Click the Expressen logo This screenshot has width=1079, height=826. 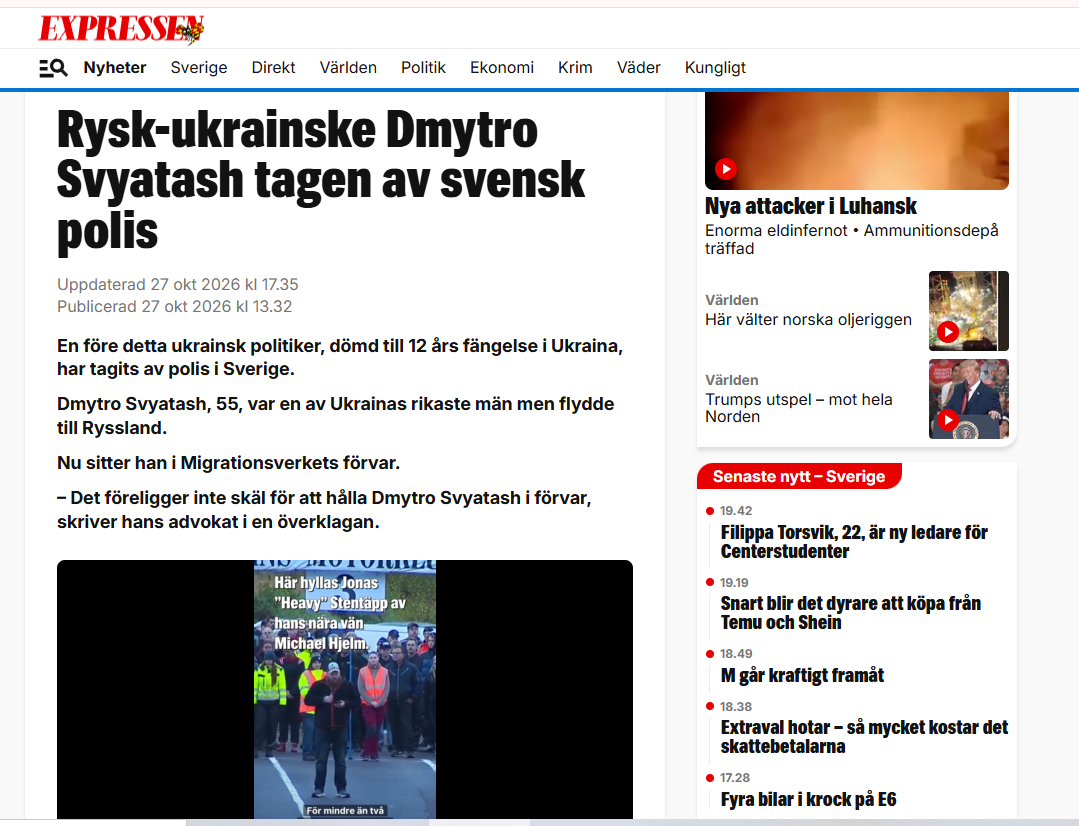pyautogui.click(x=121, y=29)
